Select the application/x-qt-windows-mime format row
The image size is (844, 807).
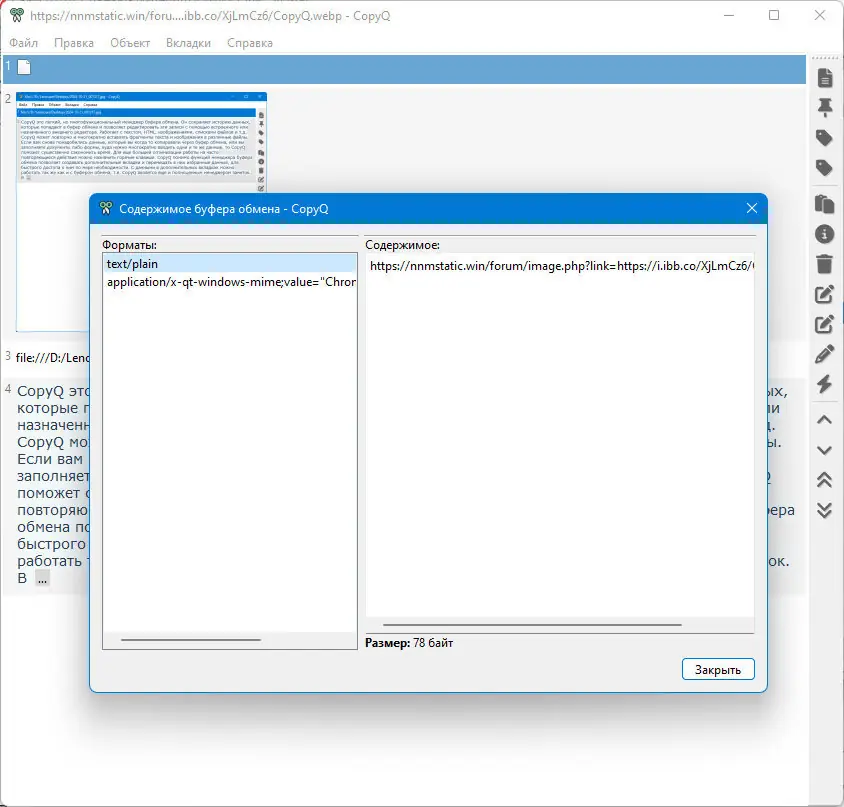point(230,282)
